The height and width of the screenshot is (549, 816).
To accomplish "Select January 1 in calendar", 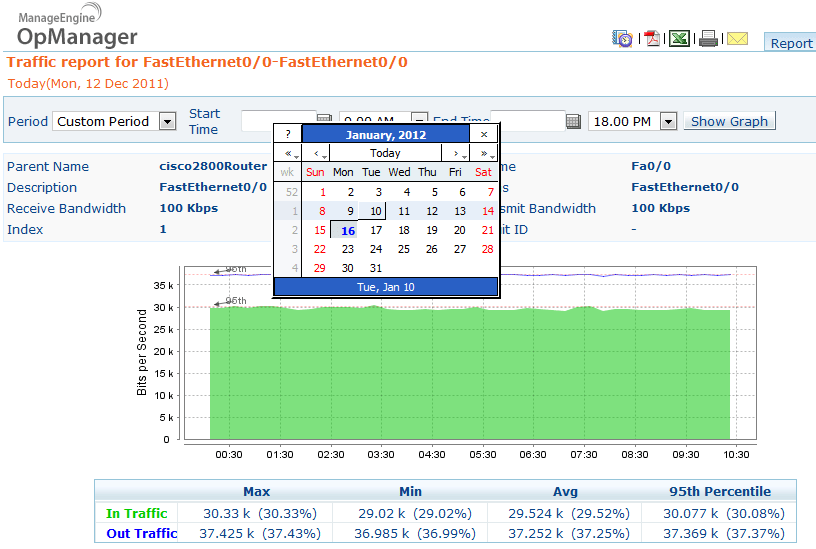I will click(x=316, y=192).
